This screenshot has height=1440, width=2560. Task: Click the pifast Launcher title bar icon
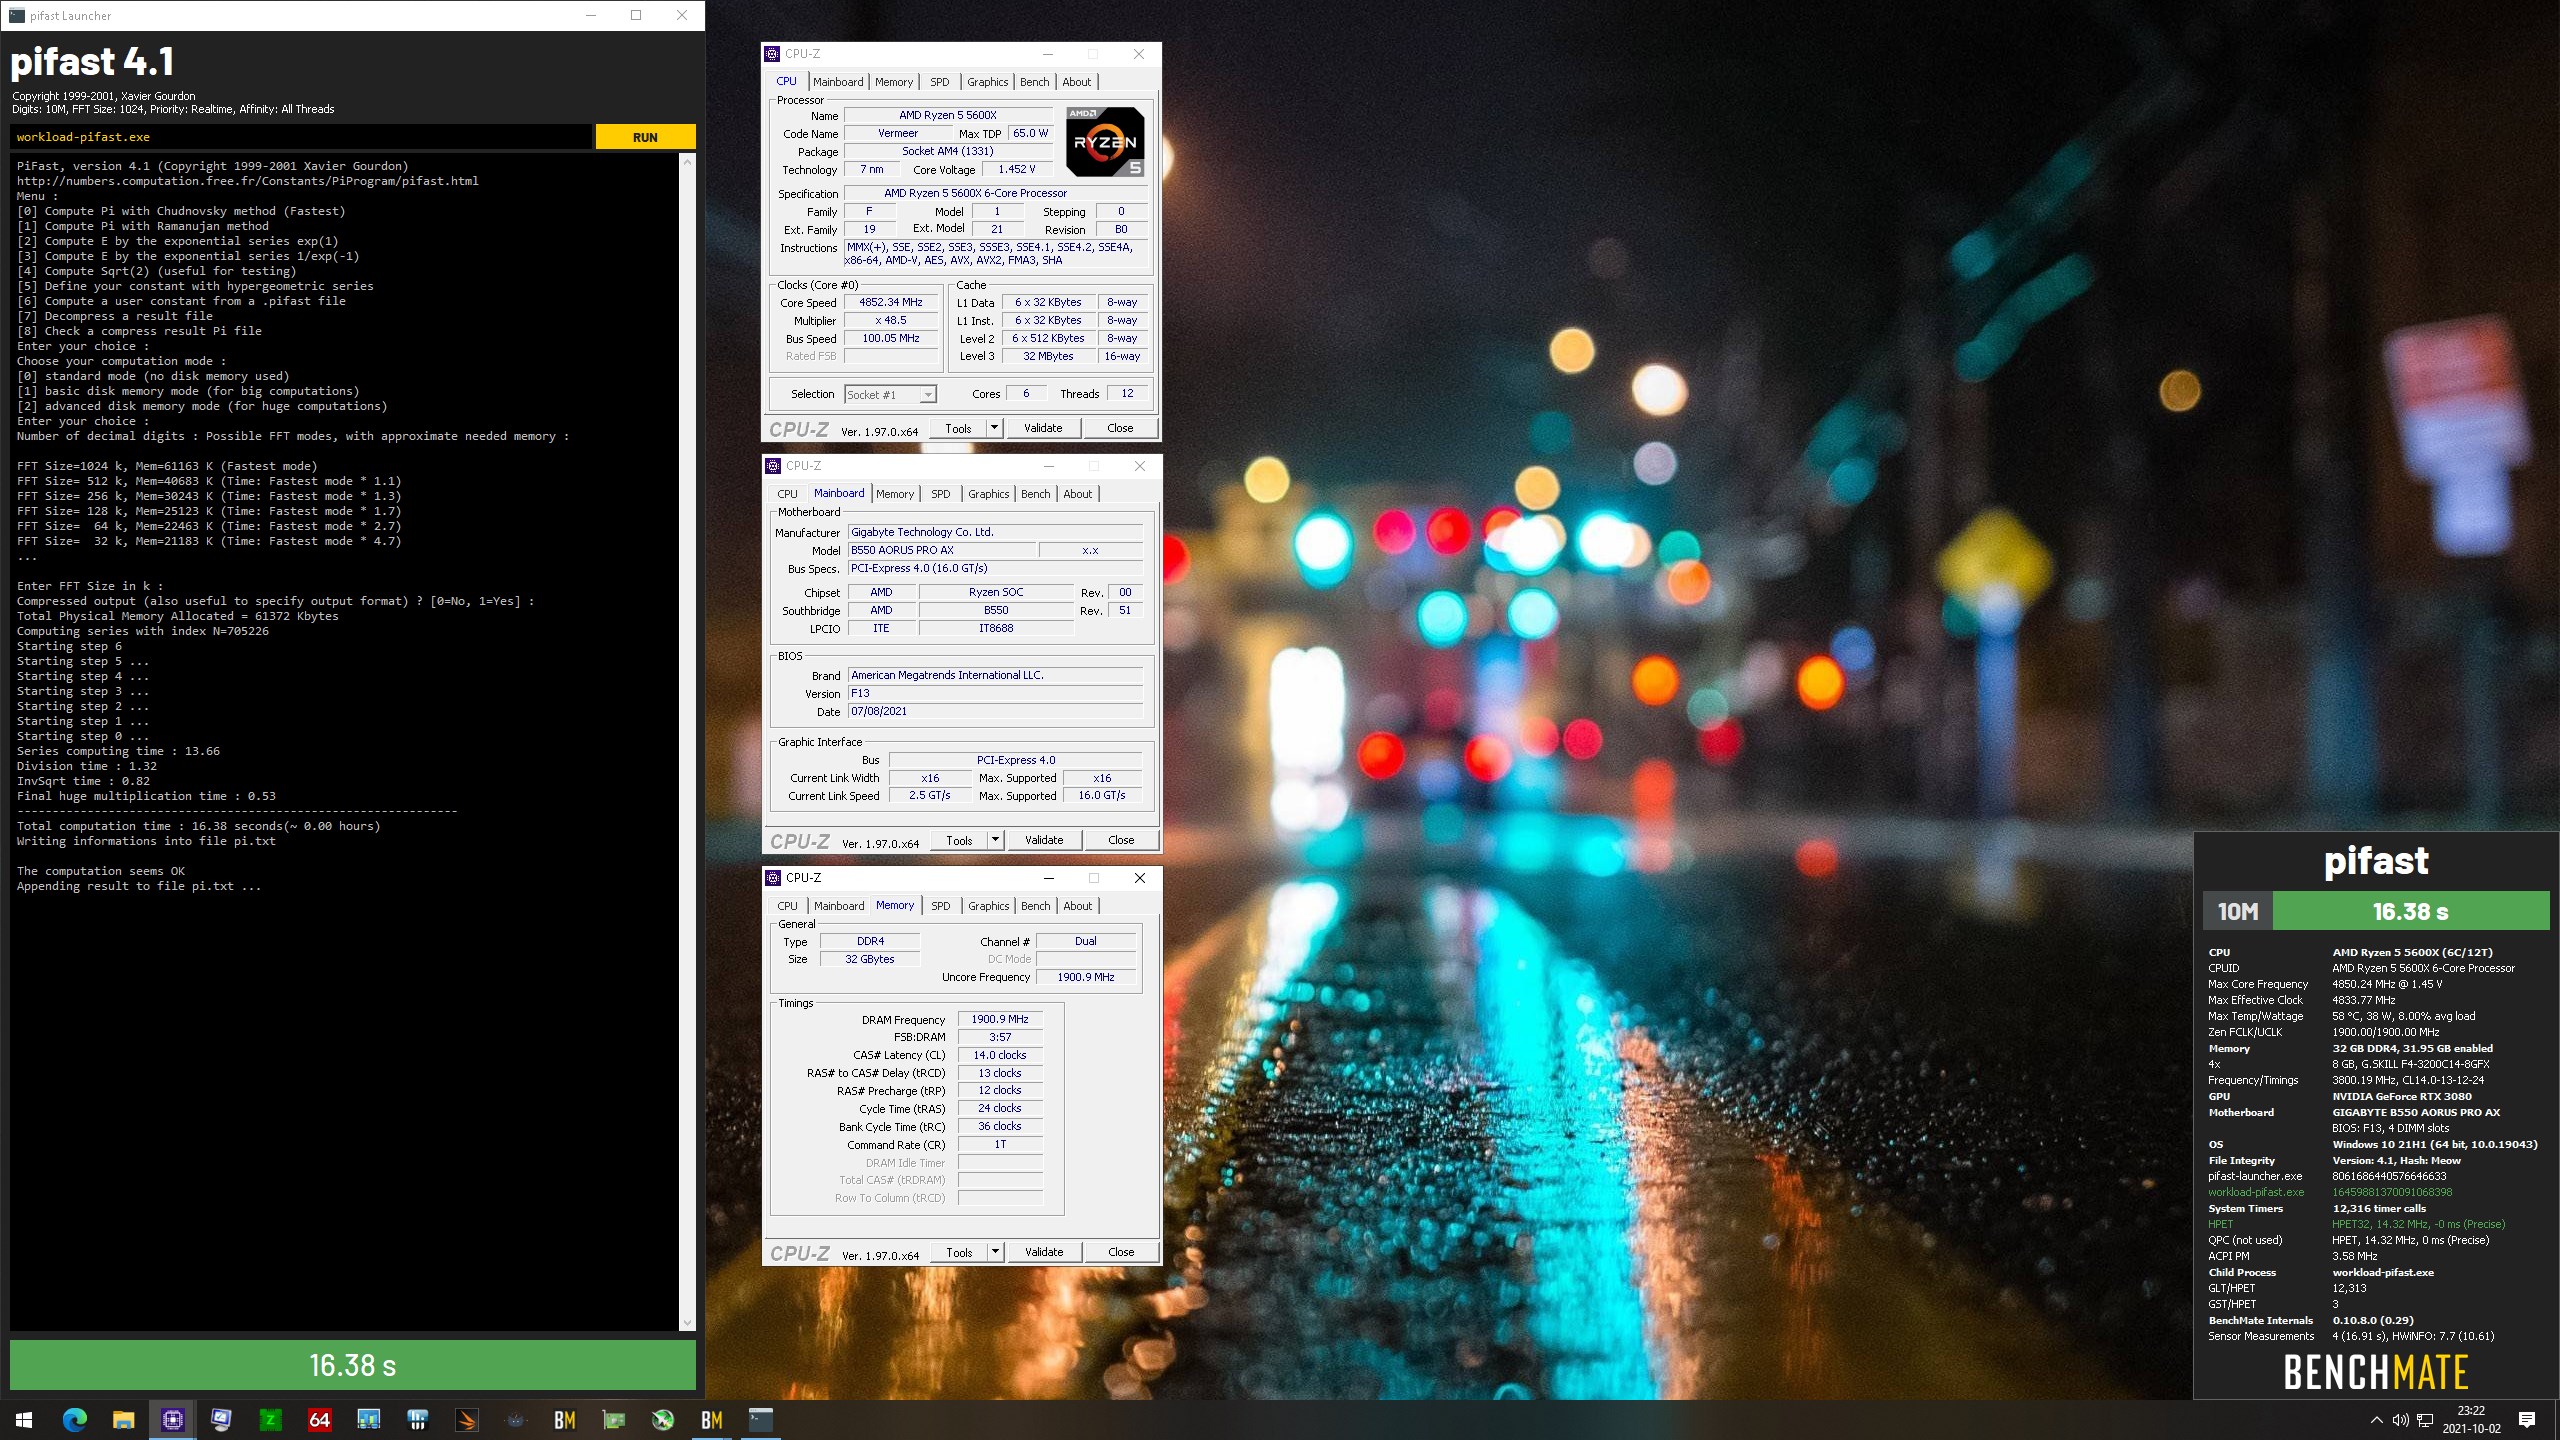[17, 15]
